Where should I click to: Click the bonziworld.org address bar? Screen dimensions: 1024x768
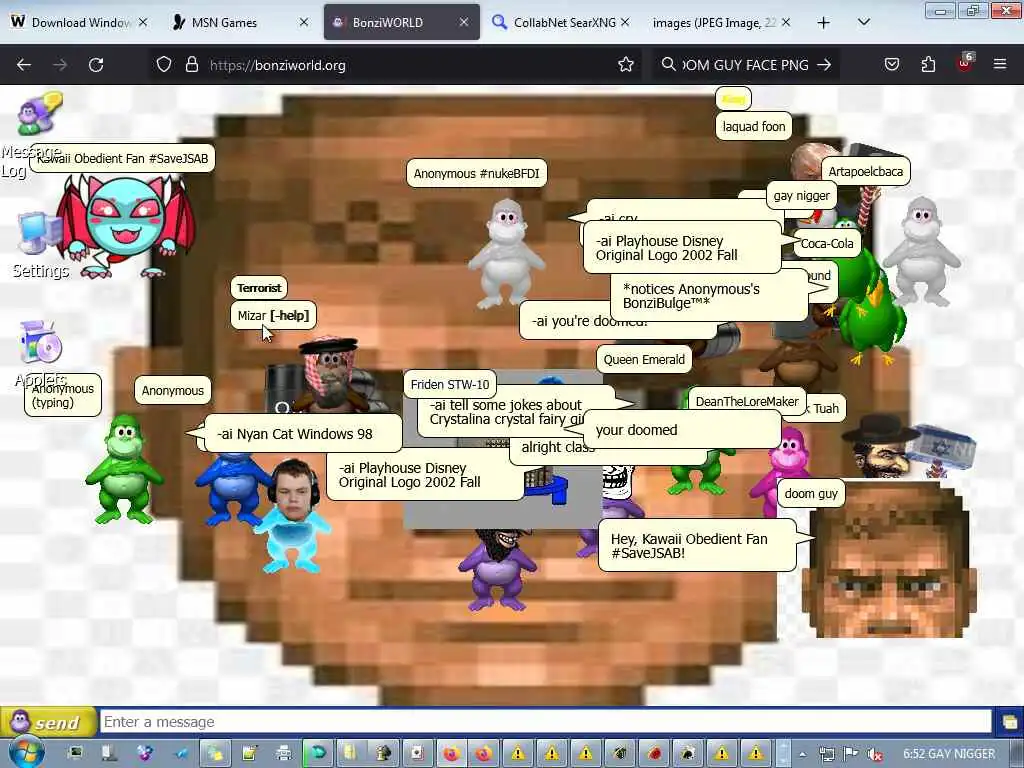coord(394,65)
